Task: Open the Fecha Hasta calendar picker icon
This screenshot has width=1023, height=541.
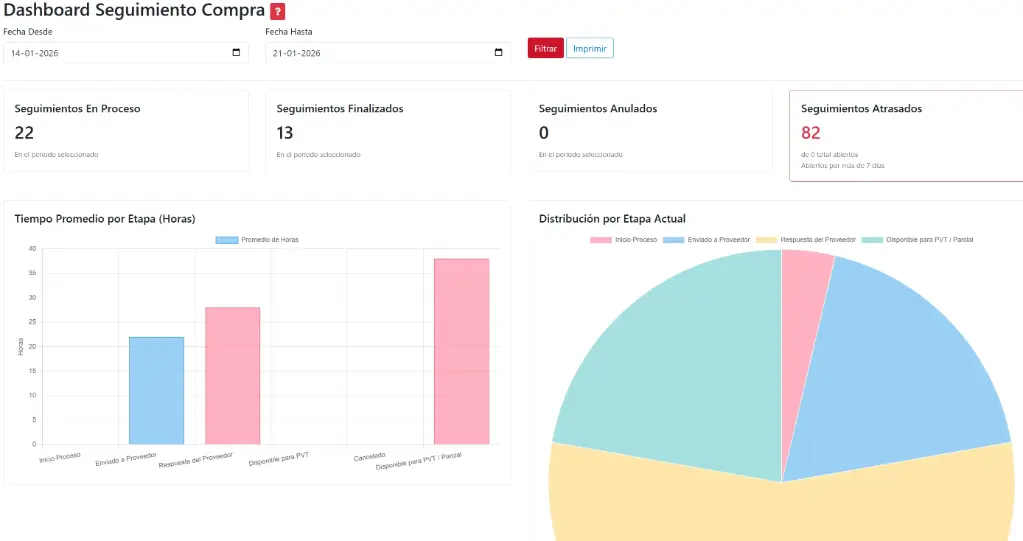Action: 498,53
